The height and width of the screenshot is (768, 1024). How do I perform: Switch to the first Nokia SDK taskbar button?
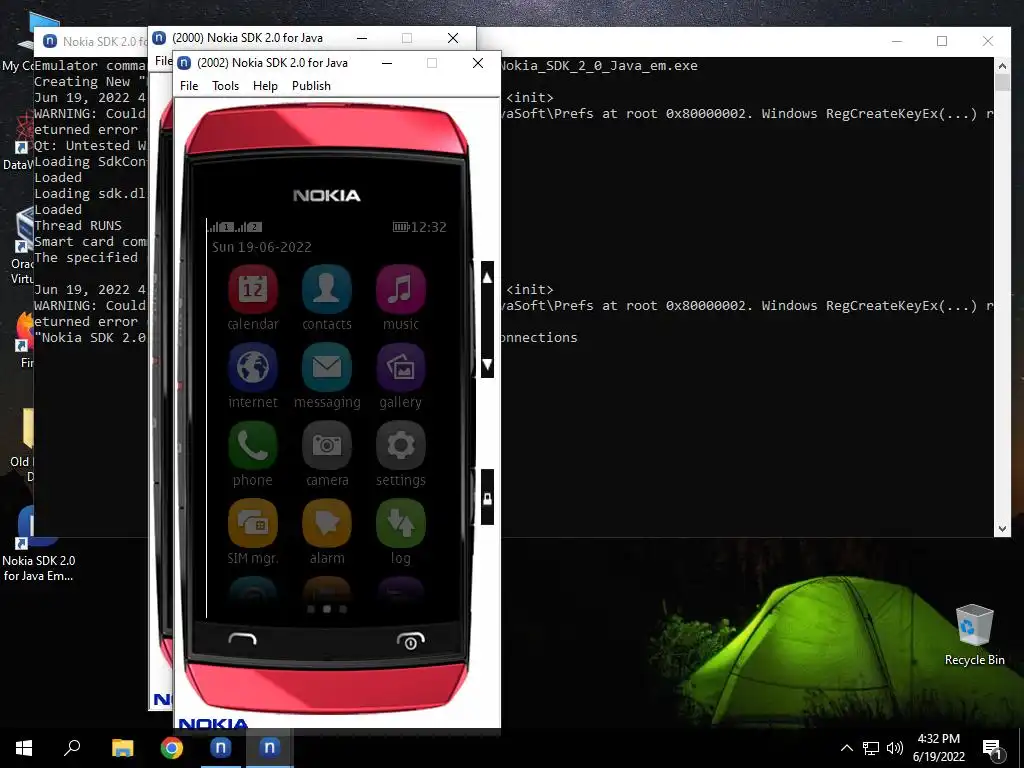coord(221,748)
